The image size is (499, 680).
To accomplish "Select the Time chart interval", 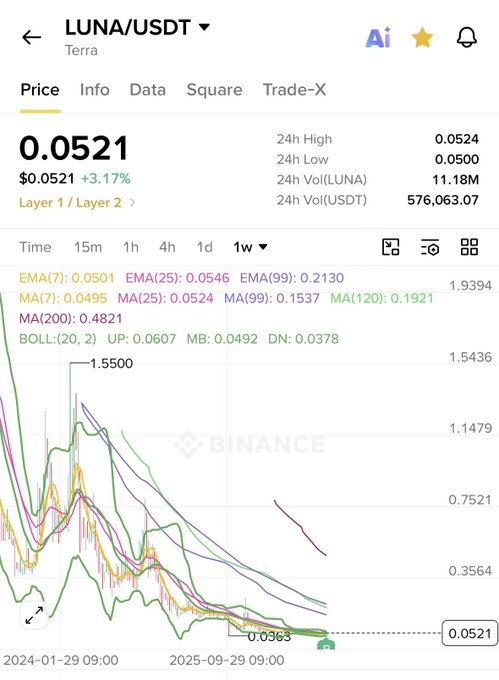I will pyautogui.click(x=35, y=247).
